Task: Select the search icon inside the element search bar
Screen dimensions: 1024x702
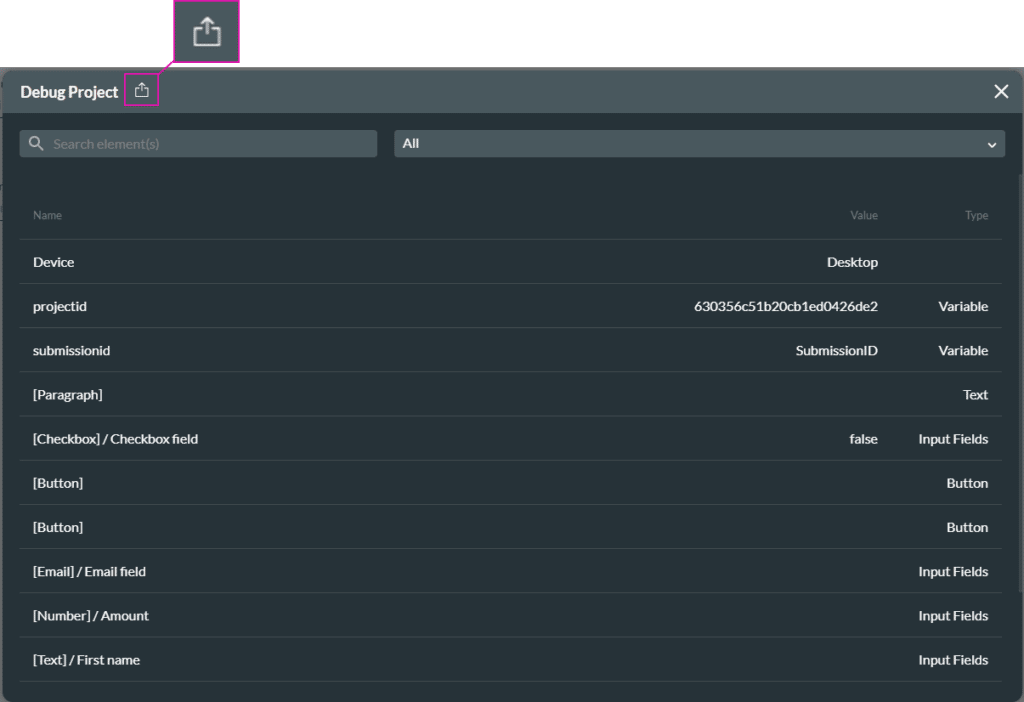Action: 35,143
